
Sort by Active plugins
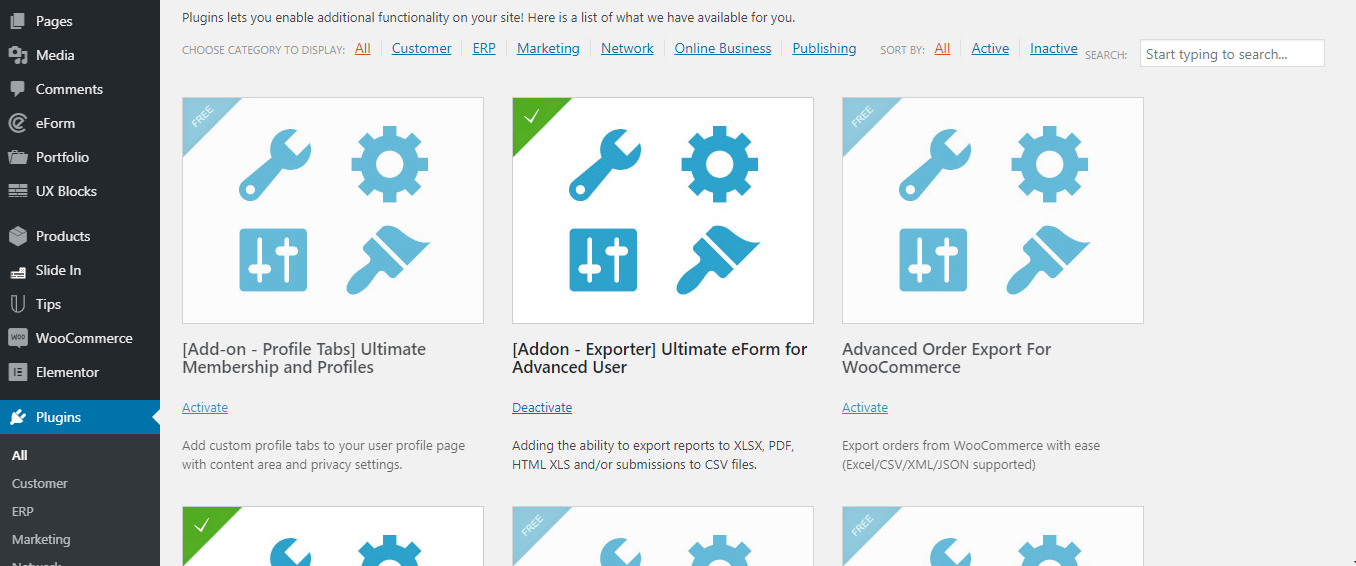(990, 48)
